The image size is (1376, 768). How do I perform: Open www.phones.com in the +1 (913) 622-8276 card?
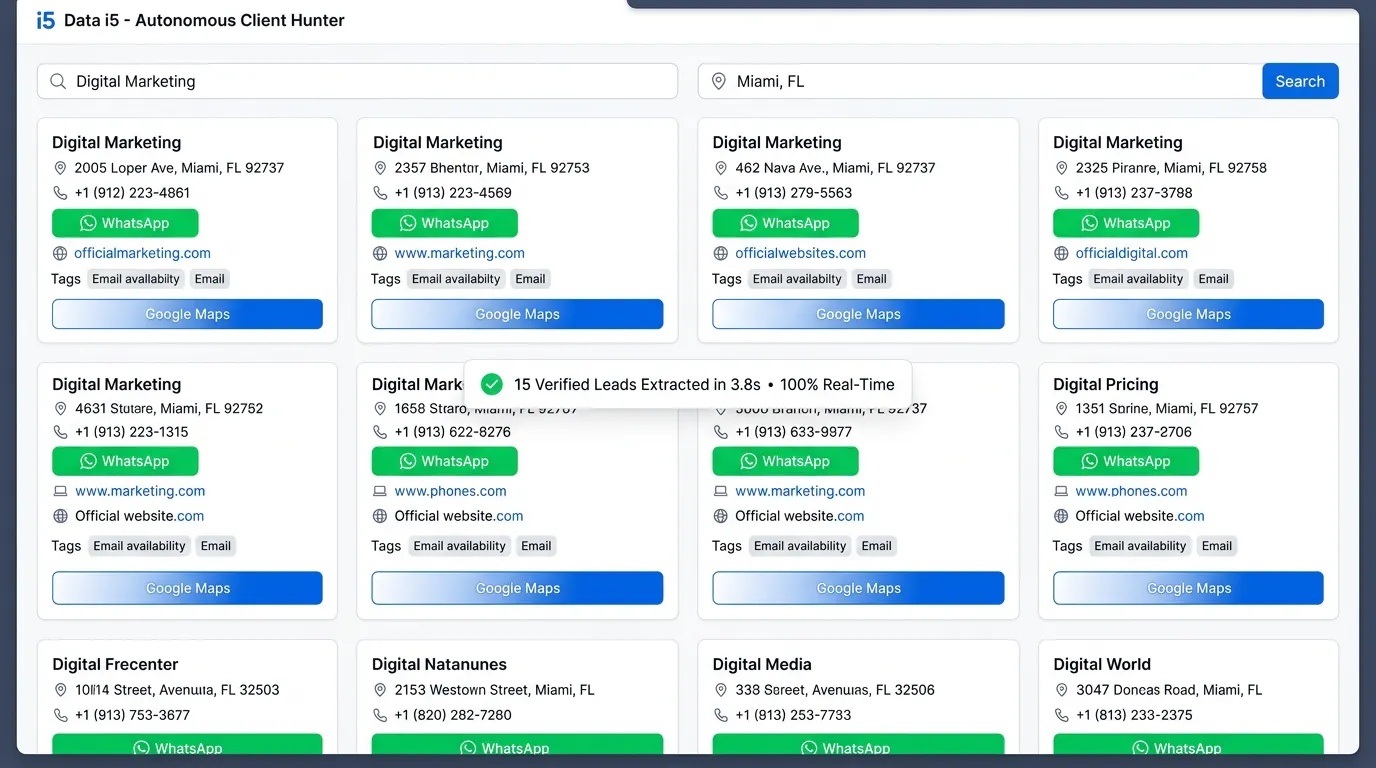pos(450,491)
